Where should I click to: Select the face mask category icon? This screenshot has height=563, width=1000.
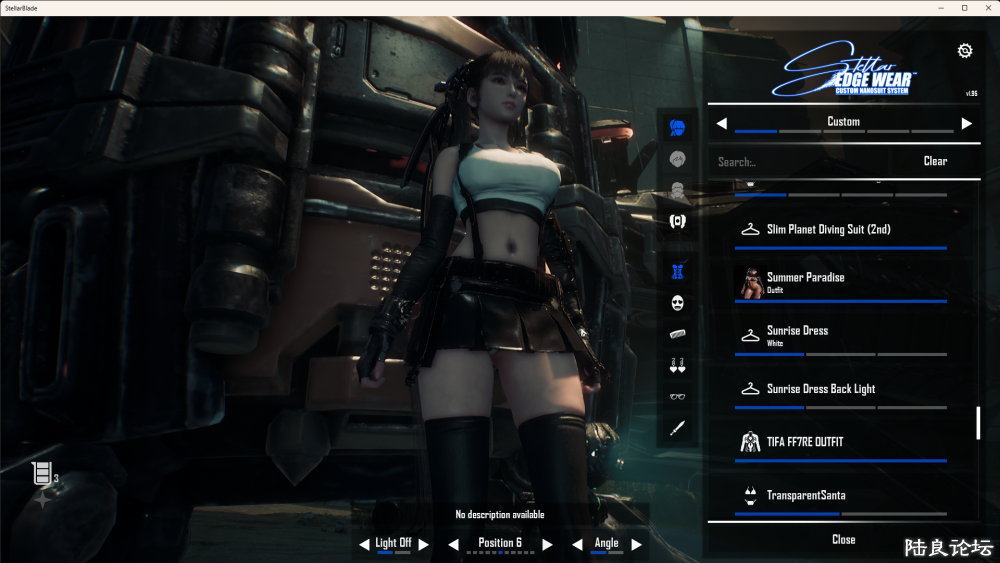[x=677, y=303]
